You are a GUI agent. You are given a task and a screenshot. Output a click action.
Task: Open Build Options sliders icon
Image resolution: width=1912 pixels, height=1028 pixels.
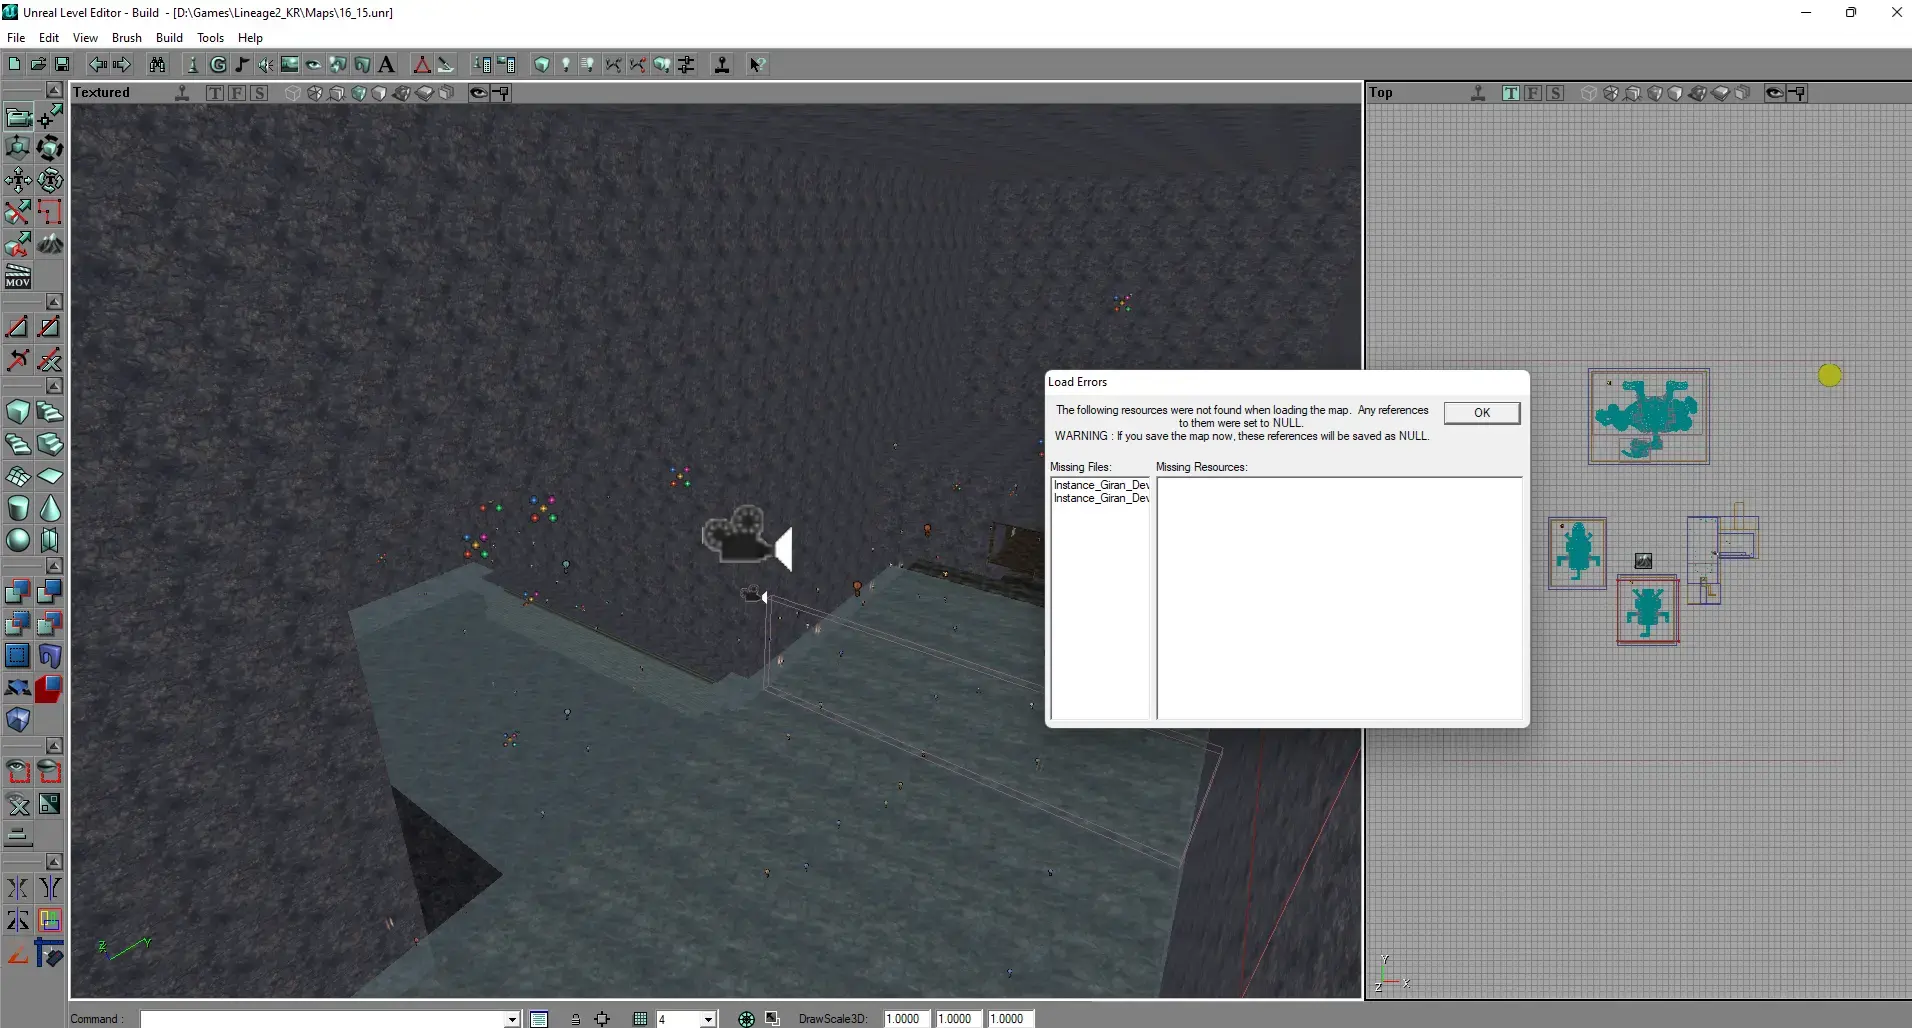[x=686, y=65]
